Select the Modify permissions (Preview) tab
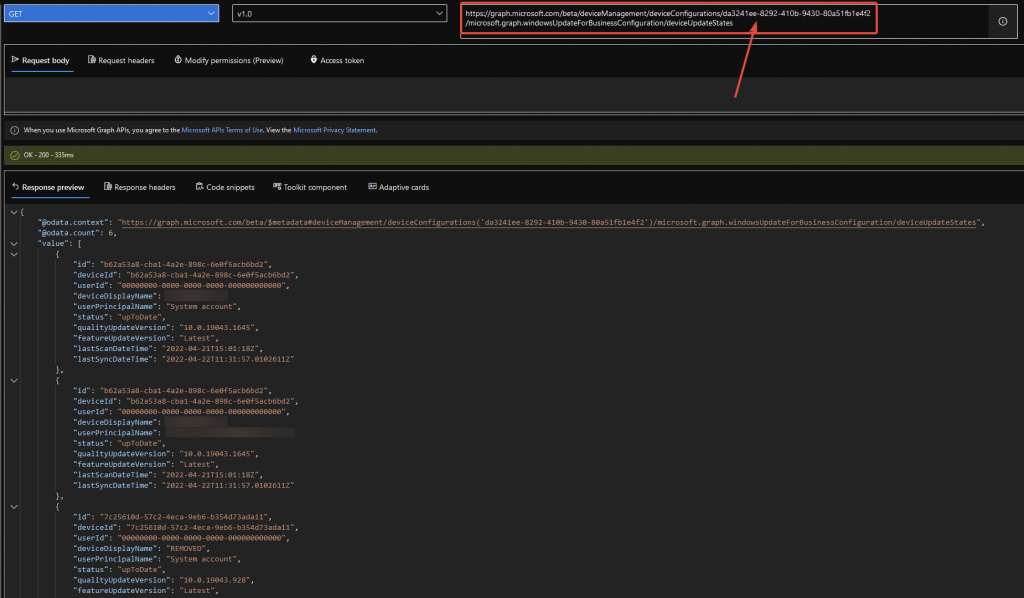1024x598 pixels. pos(229,60)
